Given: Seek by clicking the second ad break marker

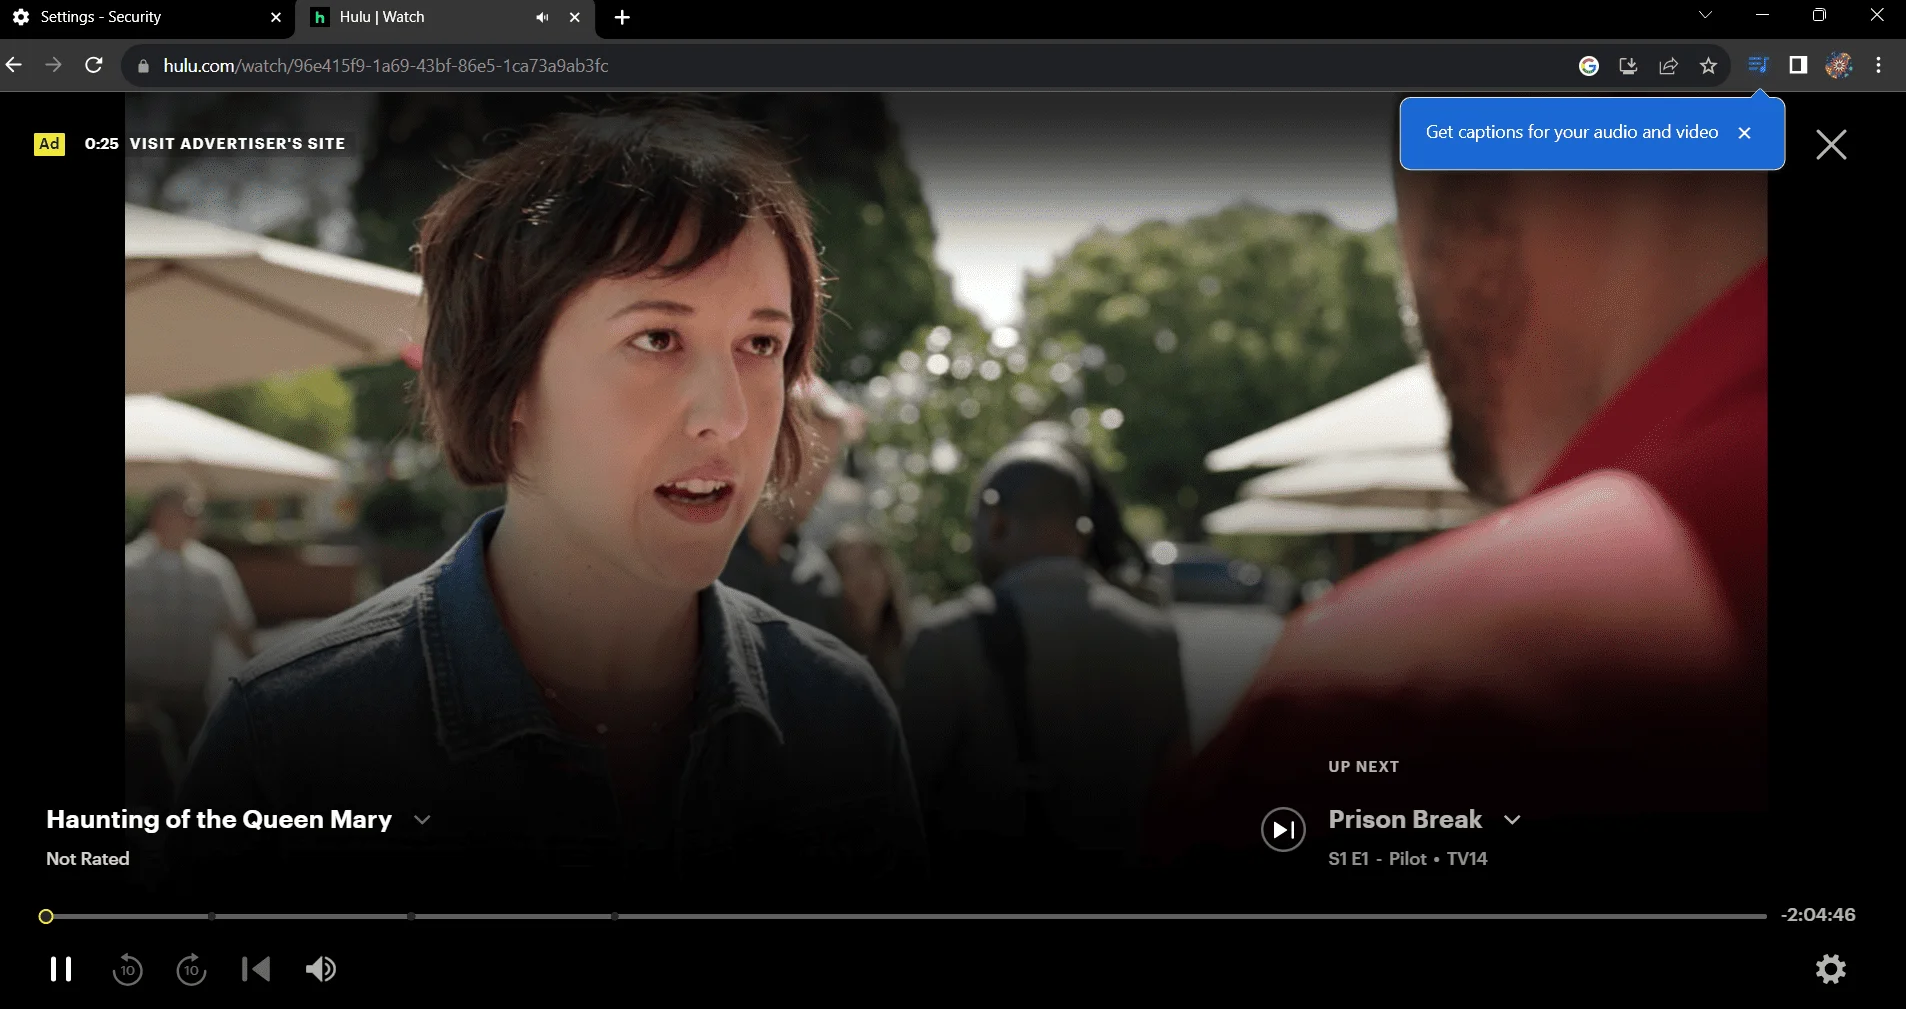Looking at the screenshot, I should click(x=411, y=916).
